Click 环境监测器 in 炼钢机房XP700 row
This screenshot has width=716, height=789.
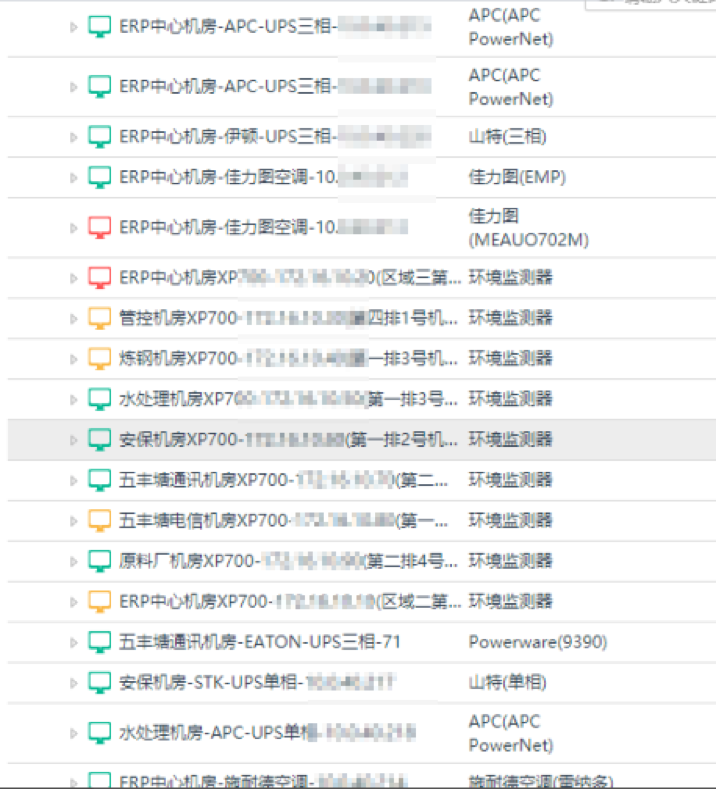pyautogui.click(x=511, y=358)
